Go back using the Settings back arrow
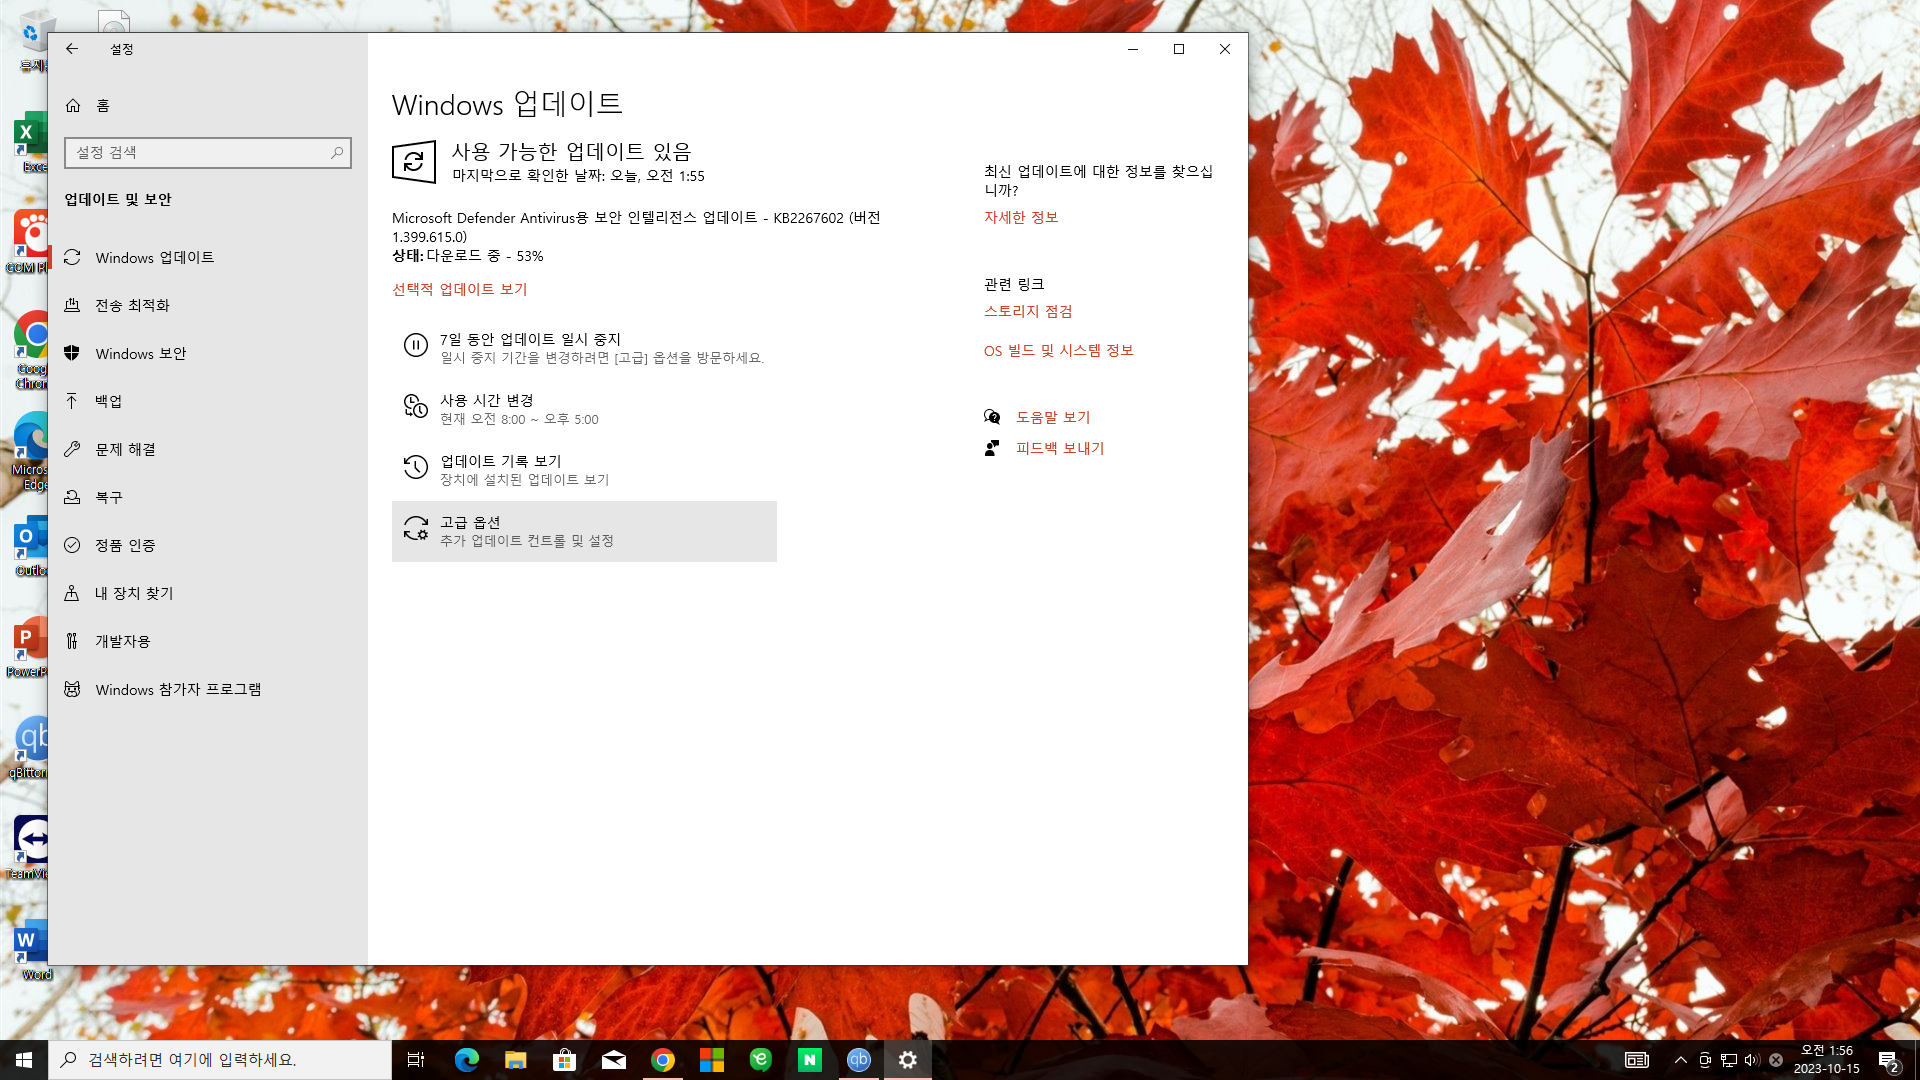Image resolution: width=1920 pixels, height=1080 pixels. [x=72, y=49]
